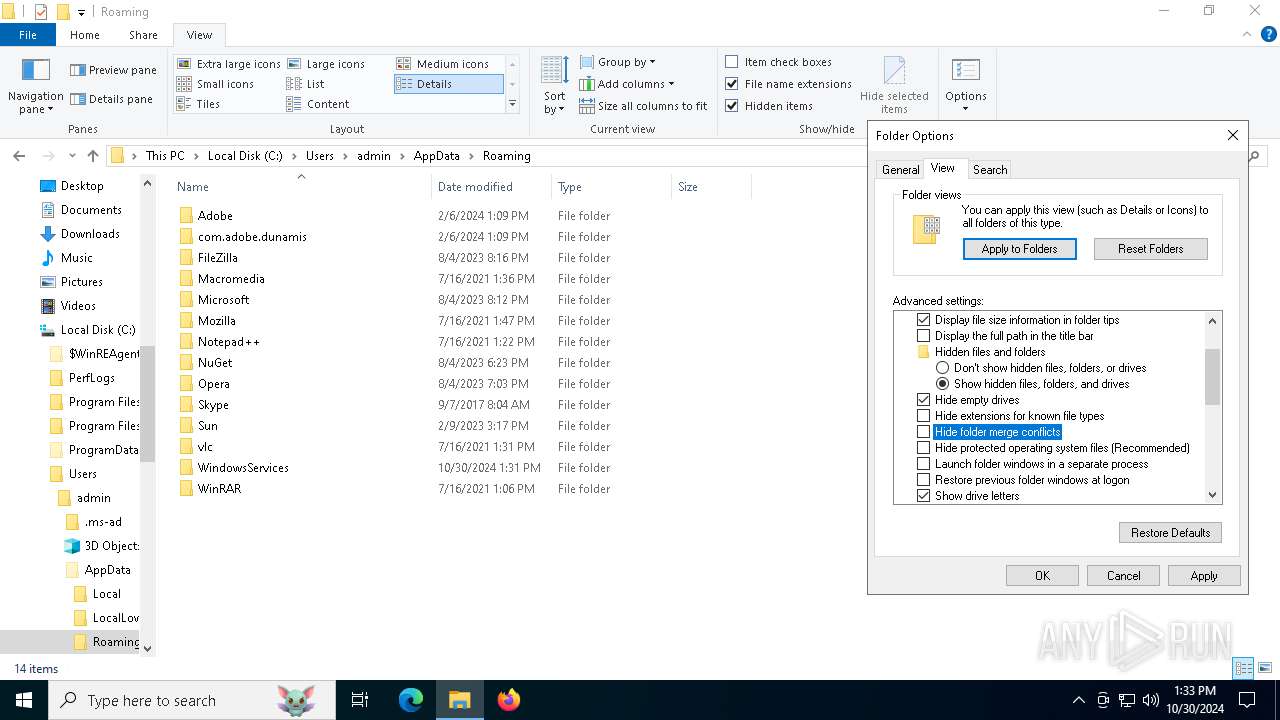Screen dimensions: 1280x720
Task: Open the Windows Start menu
Action: pos(24,700)
